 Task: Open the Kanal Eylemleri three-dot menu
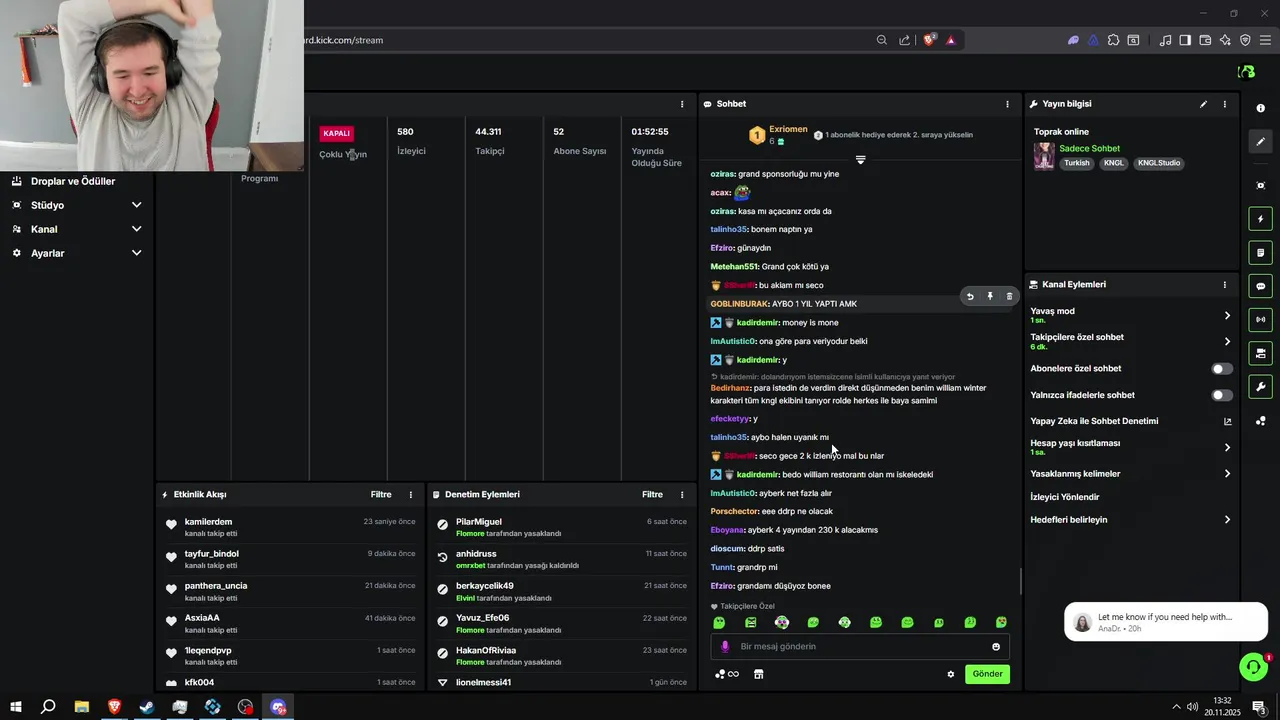tap(1225, 285)
